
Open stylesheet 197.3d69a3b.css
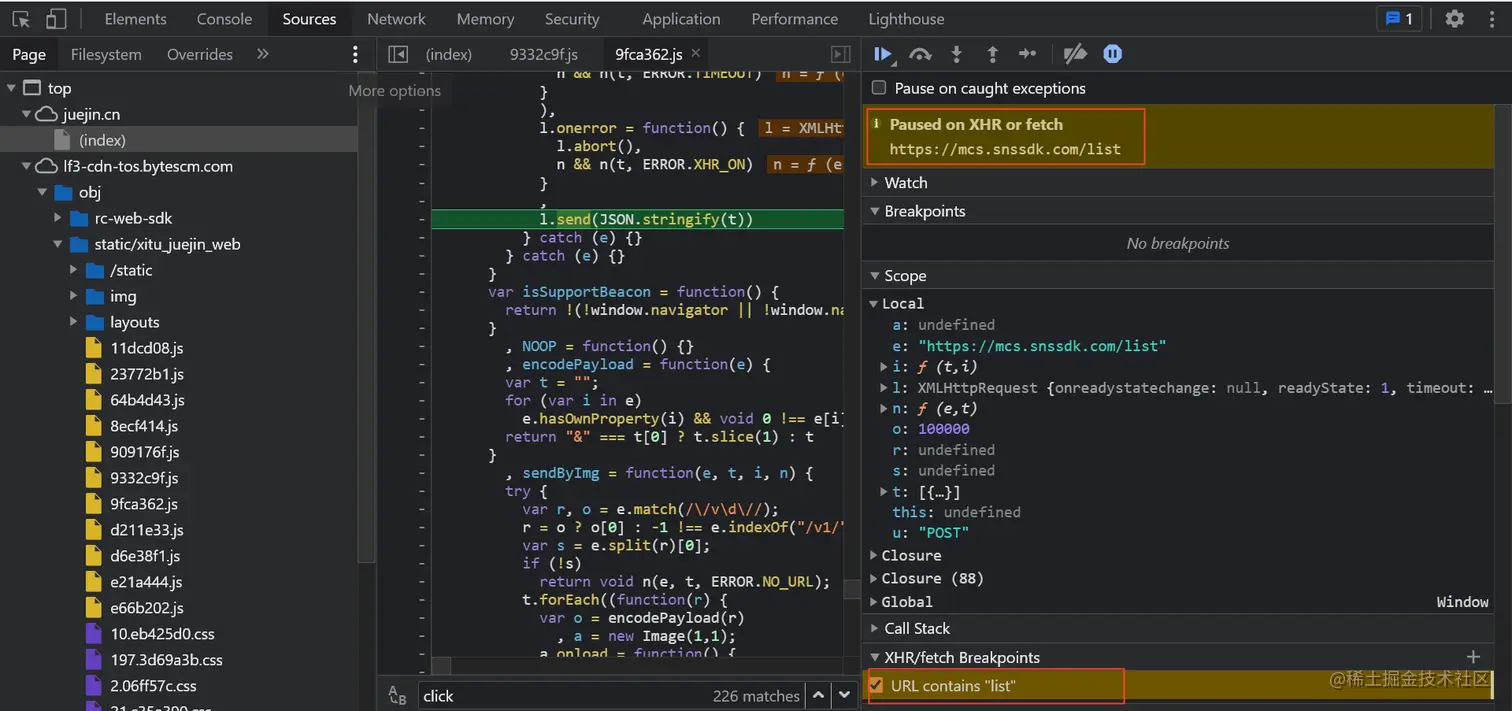166,660
